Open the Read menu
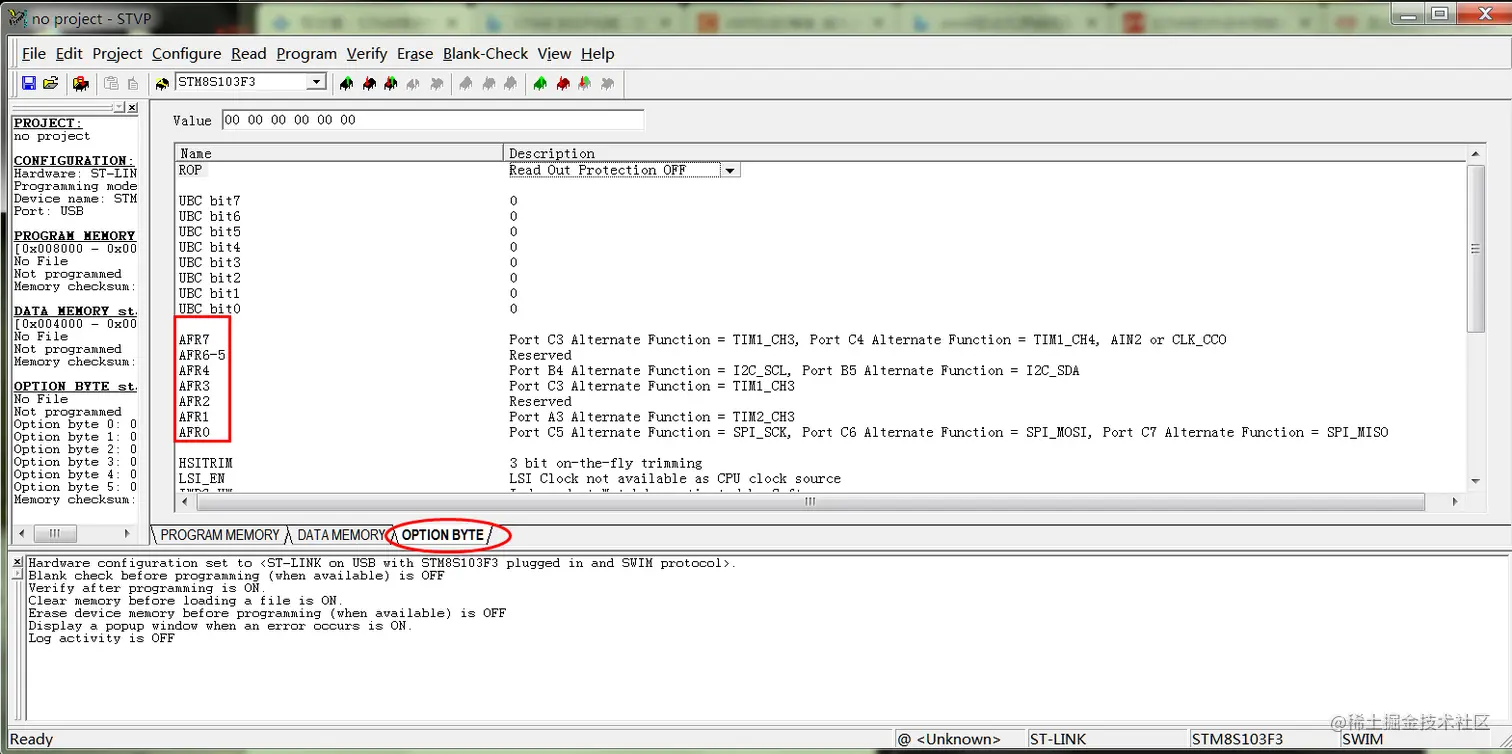 (x=249, y=54)
